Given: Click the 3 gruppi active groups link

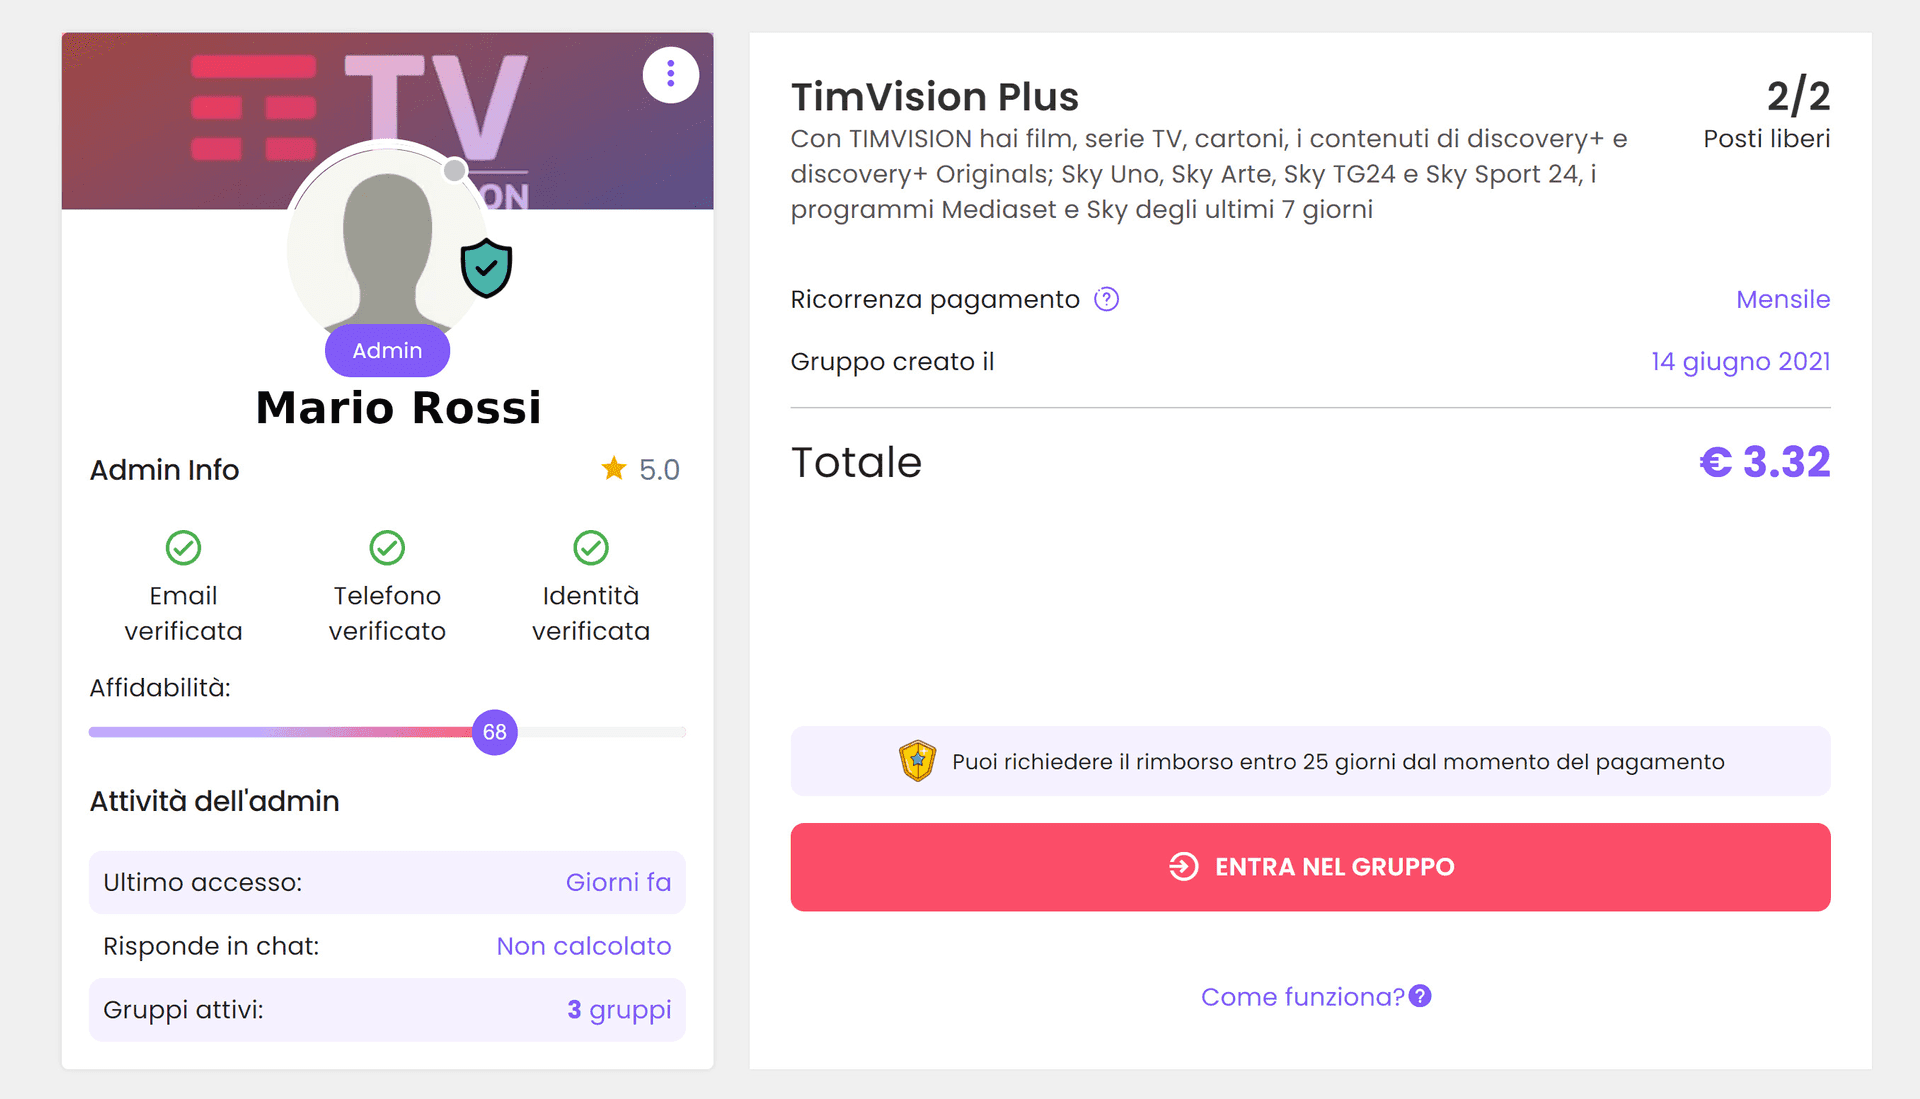Looking at the screenshot, I should click(x=619, y=1010).
